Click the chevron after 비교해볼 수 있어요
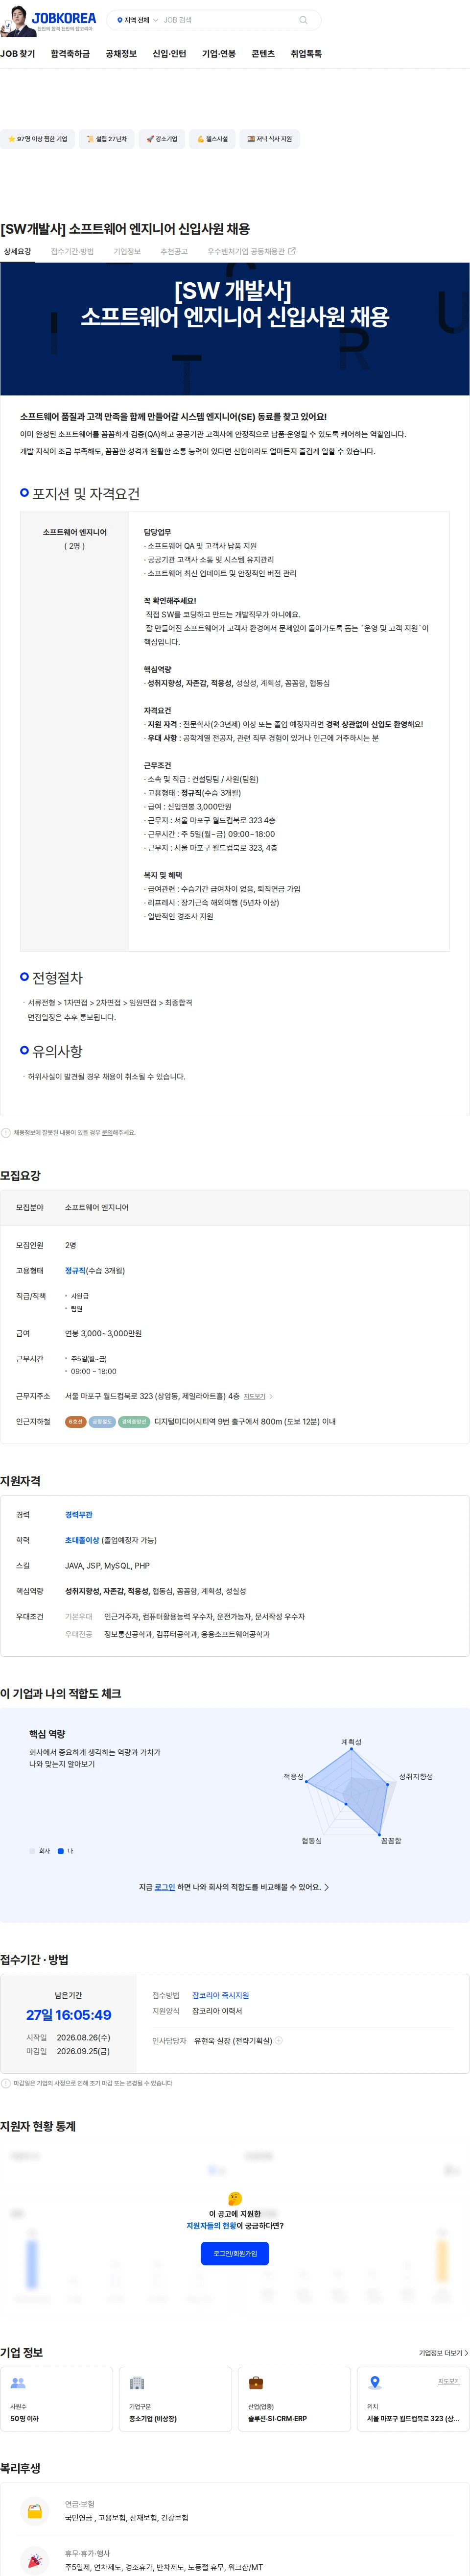 click(327, 1887)
